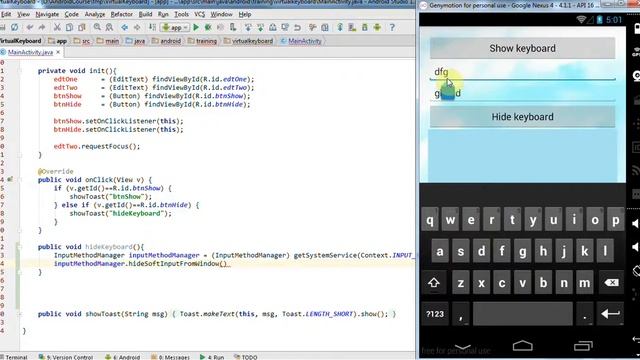
Task: Tap the space bar on emulator keyboard
Action: pyautogui.click(x=522, y=314)
